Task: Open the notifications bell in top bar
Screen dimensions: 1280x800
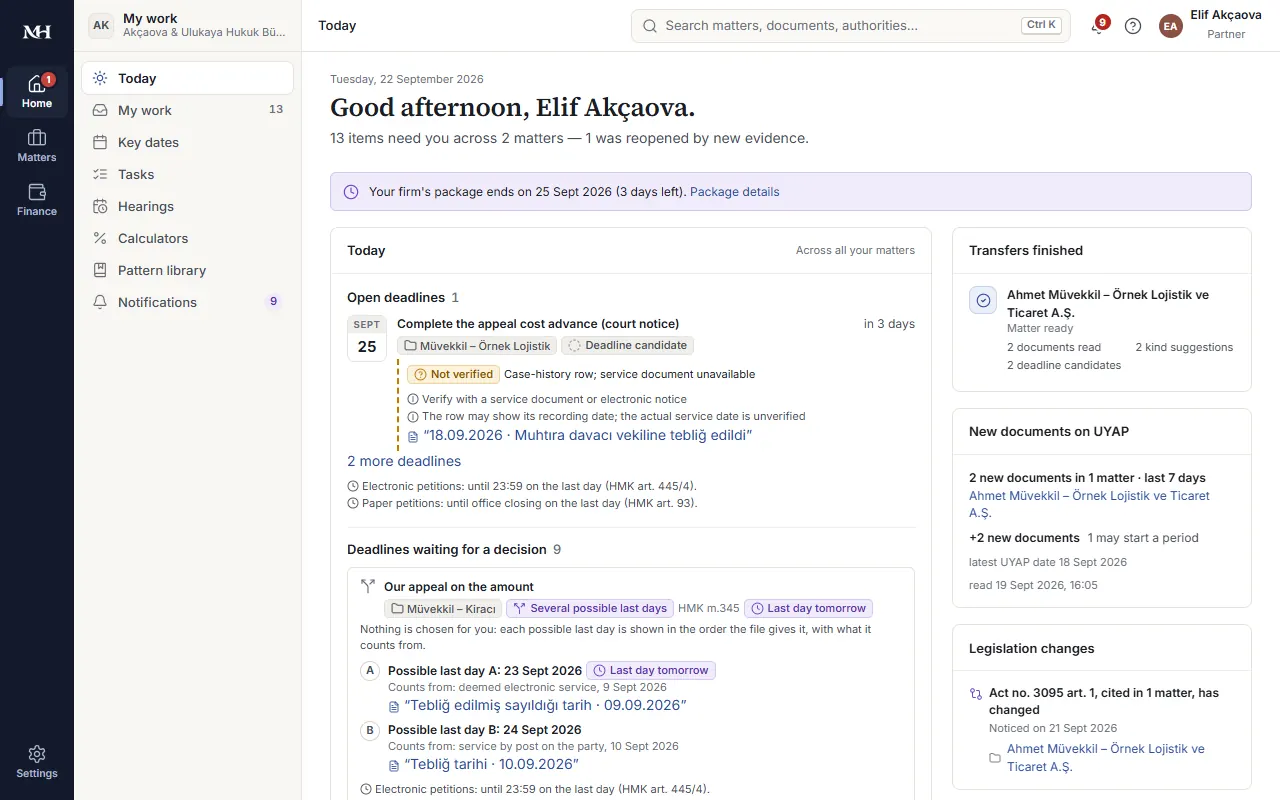Action: (x=1098, y=26)
